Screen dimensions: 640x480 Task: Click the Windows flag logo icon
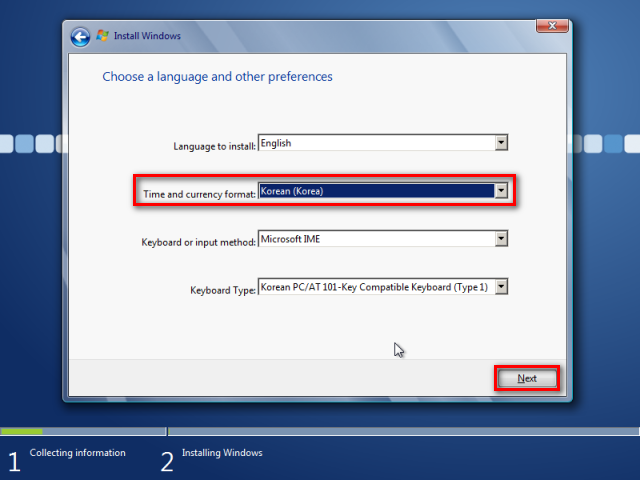(x=102, y=36)
